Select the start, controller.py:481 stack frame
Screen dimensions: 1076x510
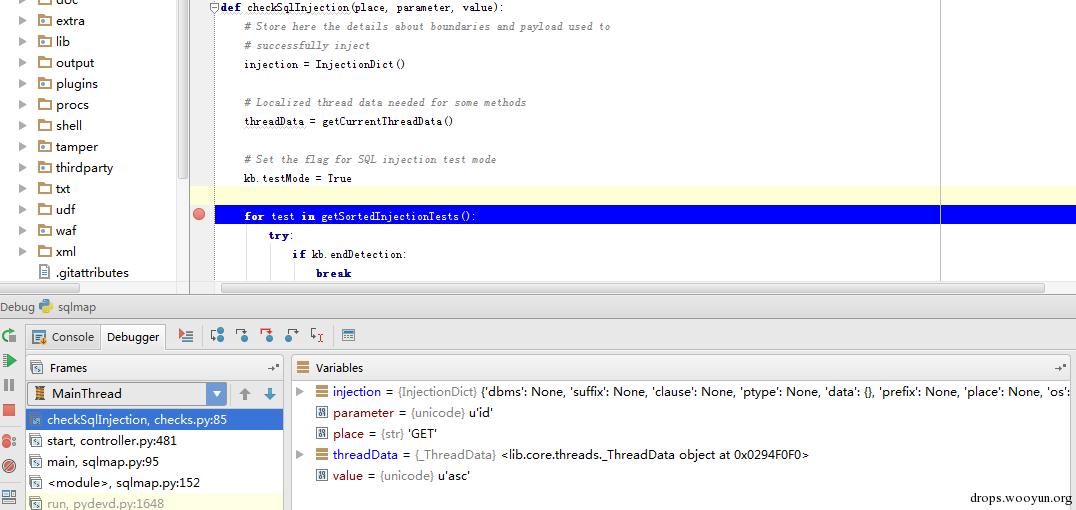112,441
